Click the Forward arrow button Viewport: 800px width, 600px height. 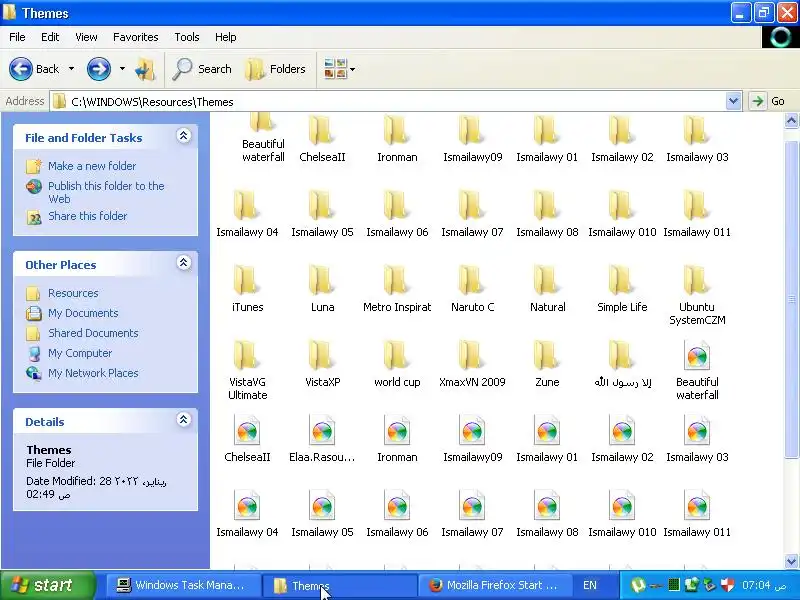98,68
